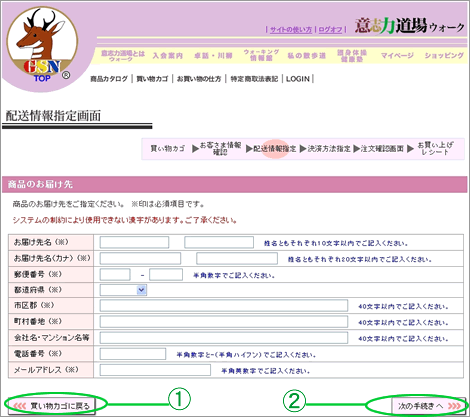Open the 入会案内 navigation tab

[168, 56]
